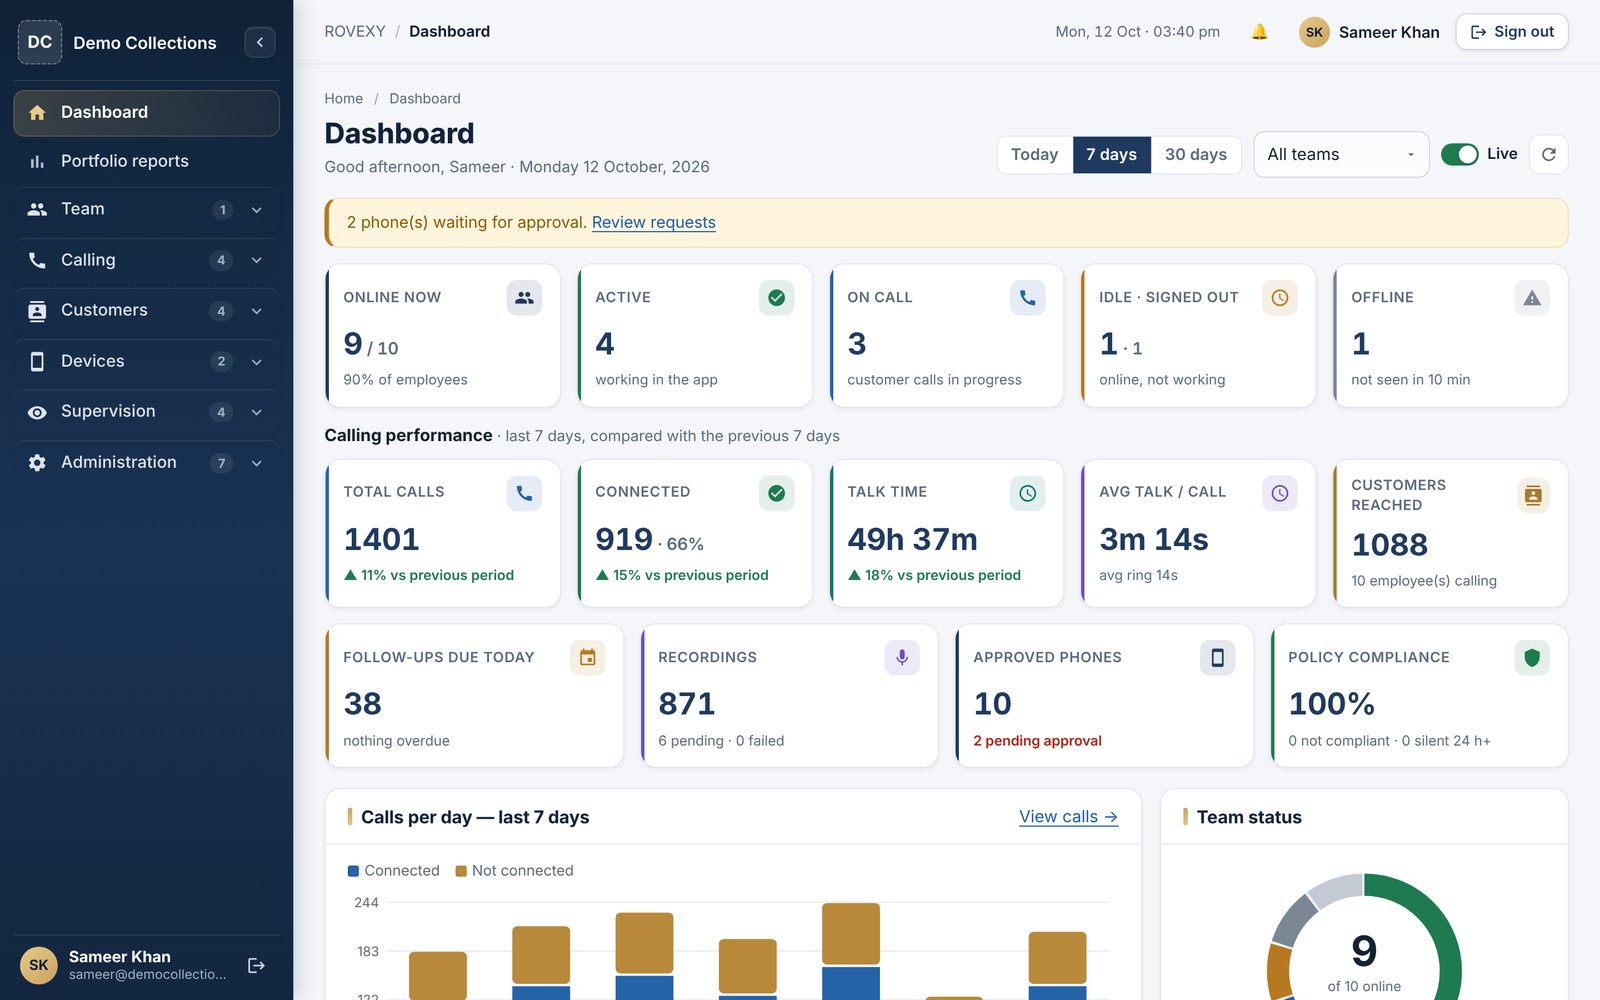Image resolution: width=1600 pixels, height=1000 pixels.
Task: Select the 7 days time range tab
Action: click(x=1112, y=154)
